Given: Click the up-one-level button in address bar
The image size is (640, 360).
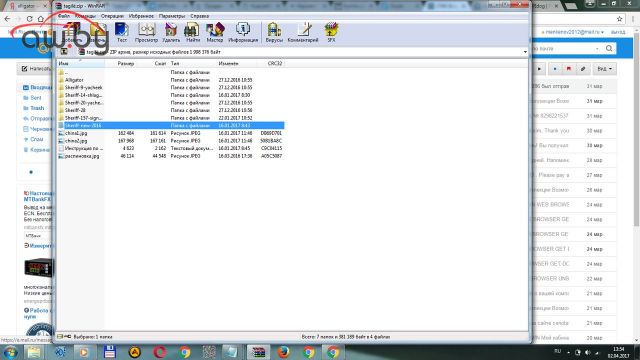Looking at the screenshot, I should click(64, 52).
